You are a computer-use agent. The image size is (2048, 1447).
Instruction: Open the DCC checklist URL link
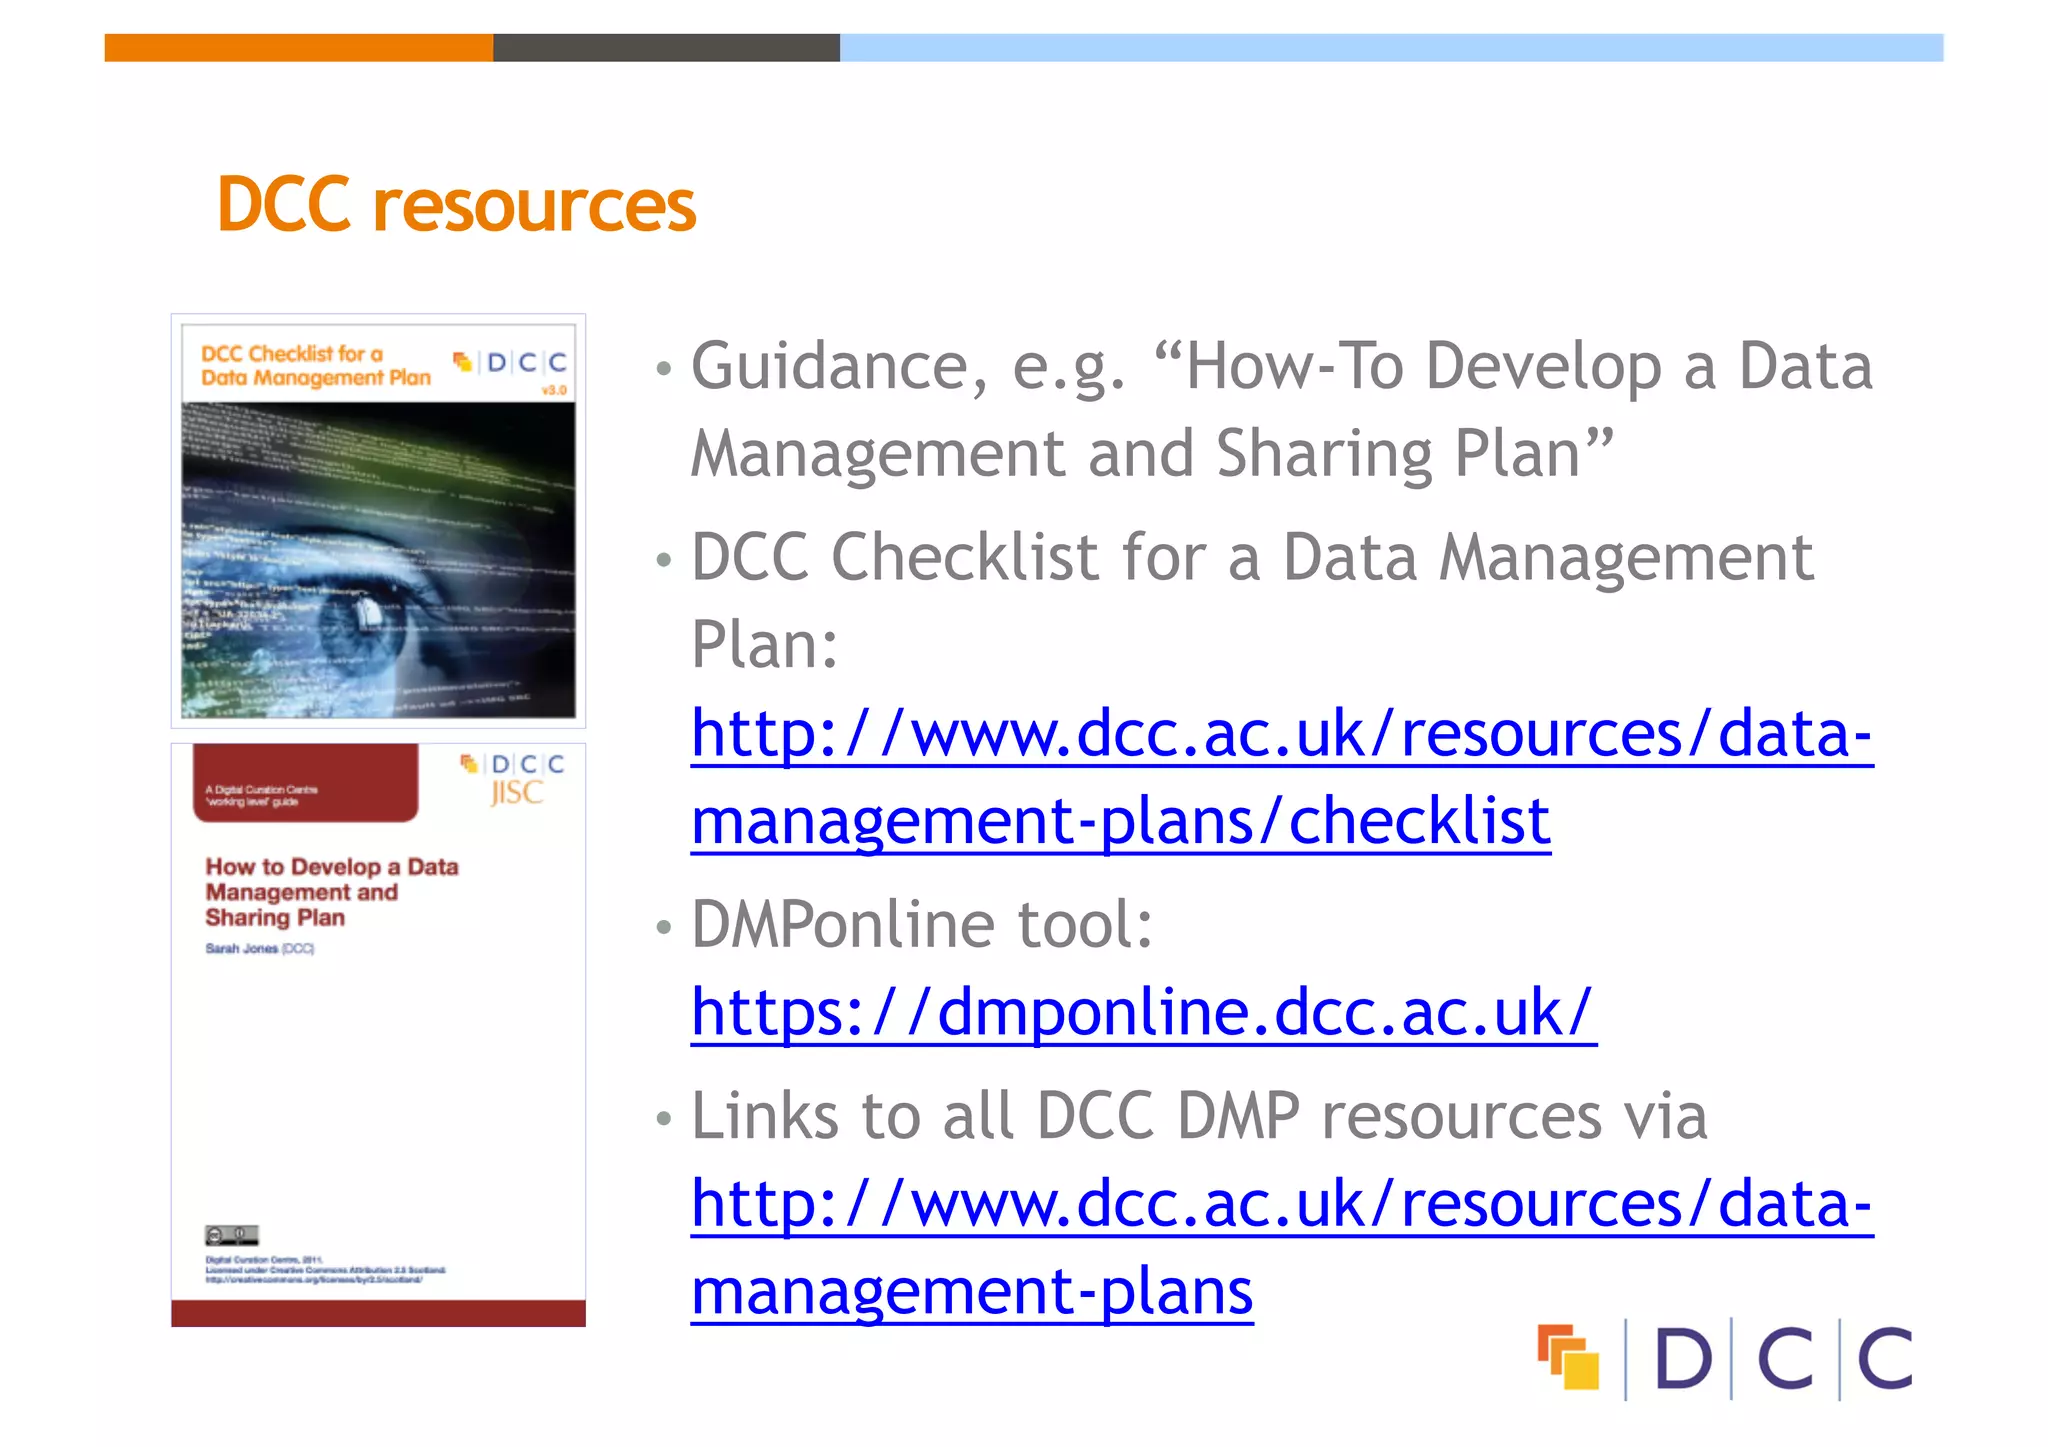coord(1281,777)
